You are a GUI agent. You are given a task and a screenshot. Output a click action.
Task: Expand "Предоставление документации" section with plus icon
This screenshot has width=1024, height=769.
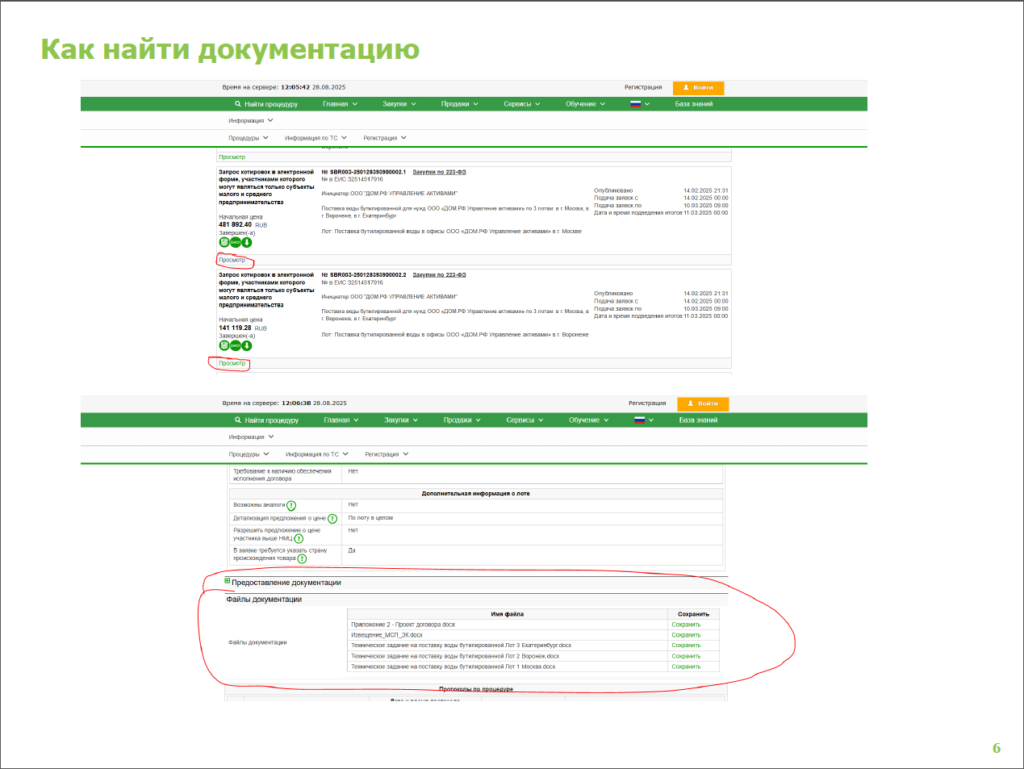(228, 581)
